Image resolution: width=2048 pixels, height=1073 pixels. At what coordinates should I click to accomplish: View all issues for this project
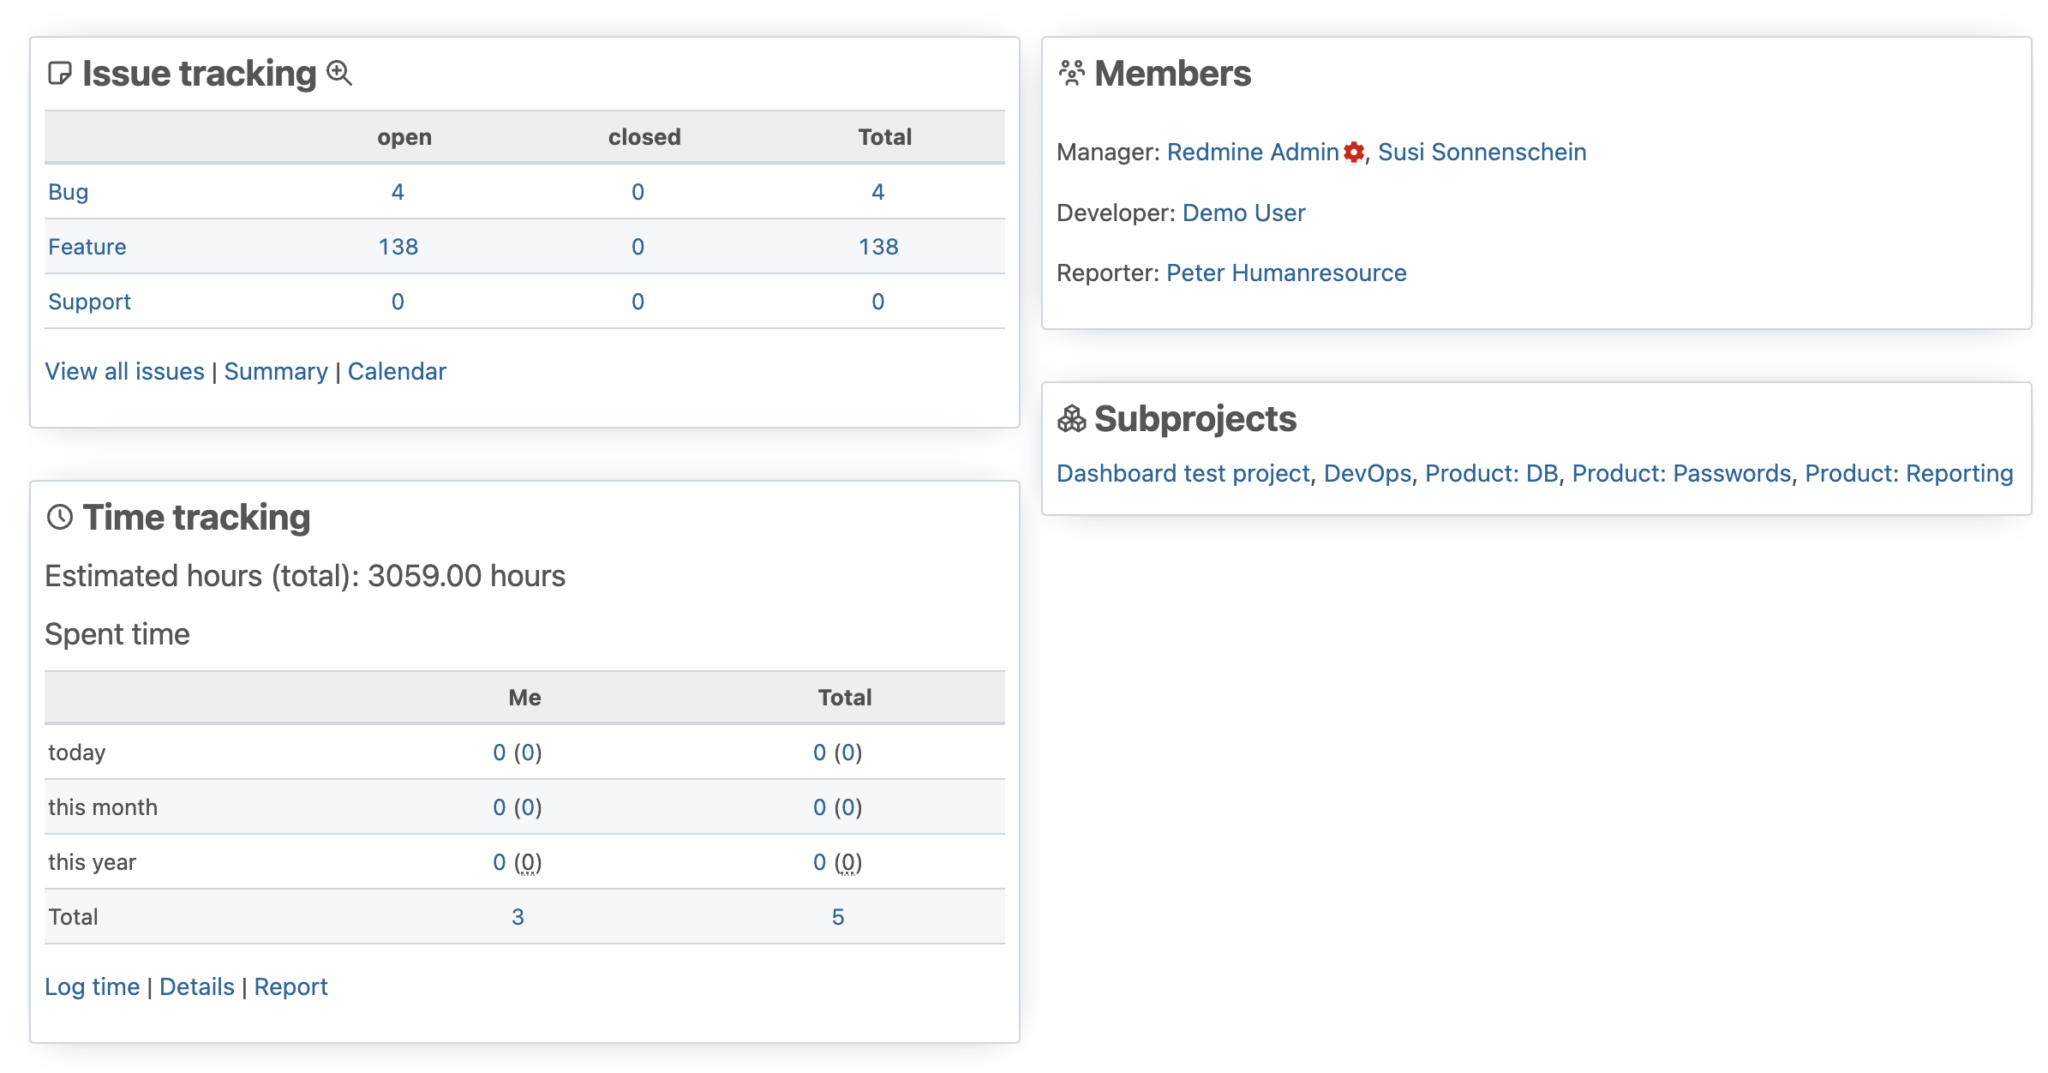[x=124, y=371]
